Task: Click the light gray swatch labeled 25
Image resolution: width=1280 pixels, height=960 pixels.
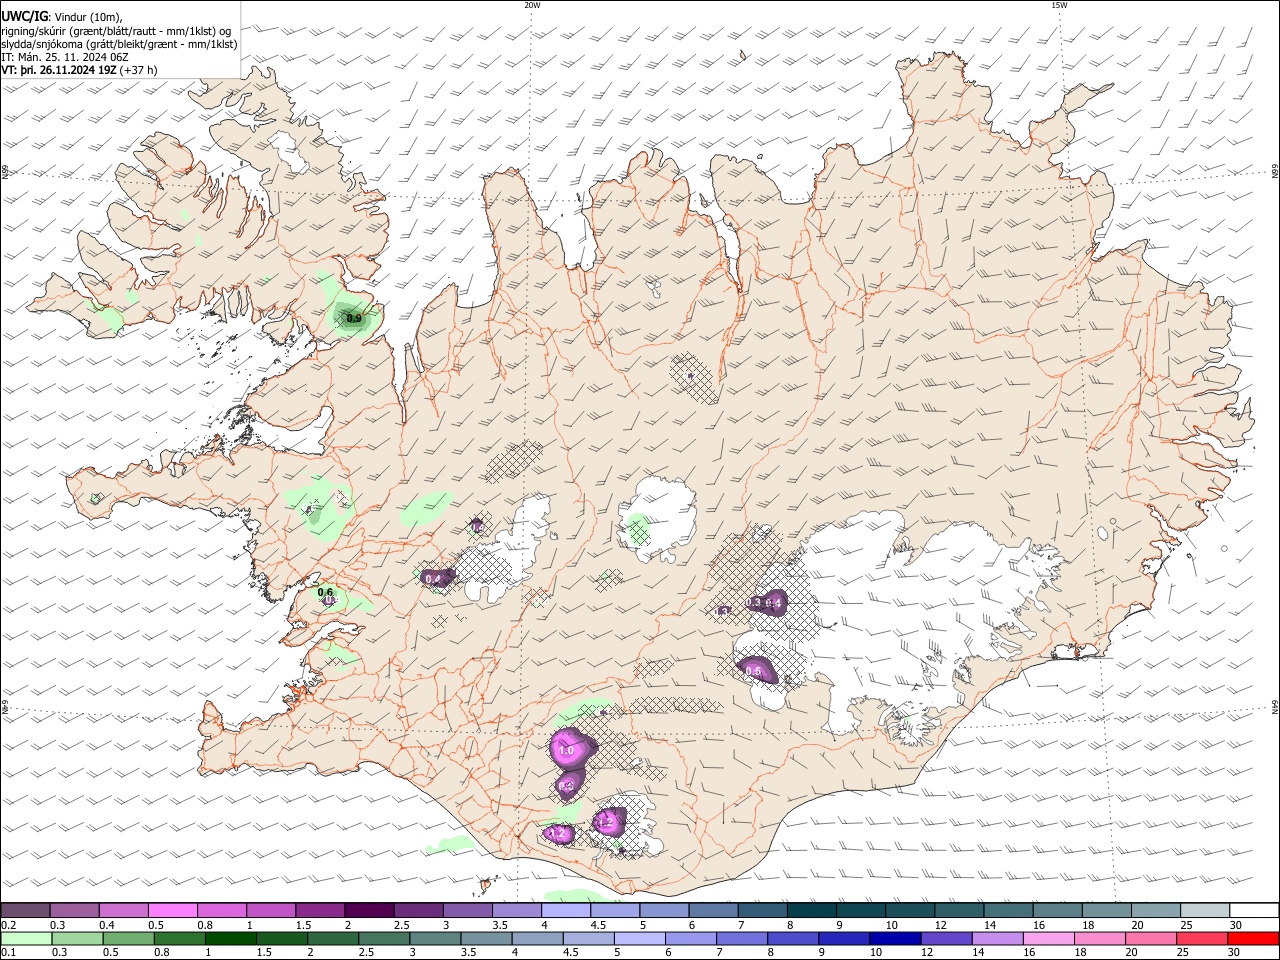Action: click(x=1205, y=910)
